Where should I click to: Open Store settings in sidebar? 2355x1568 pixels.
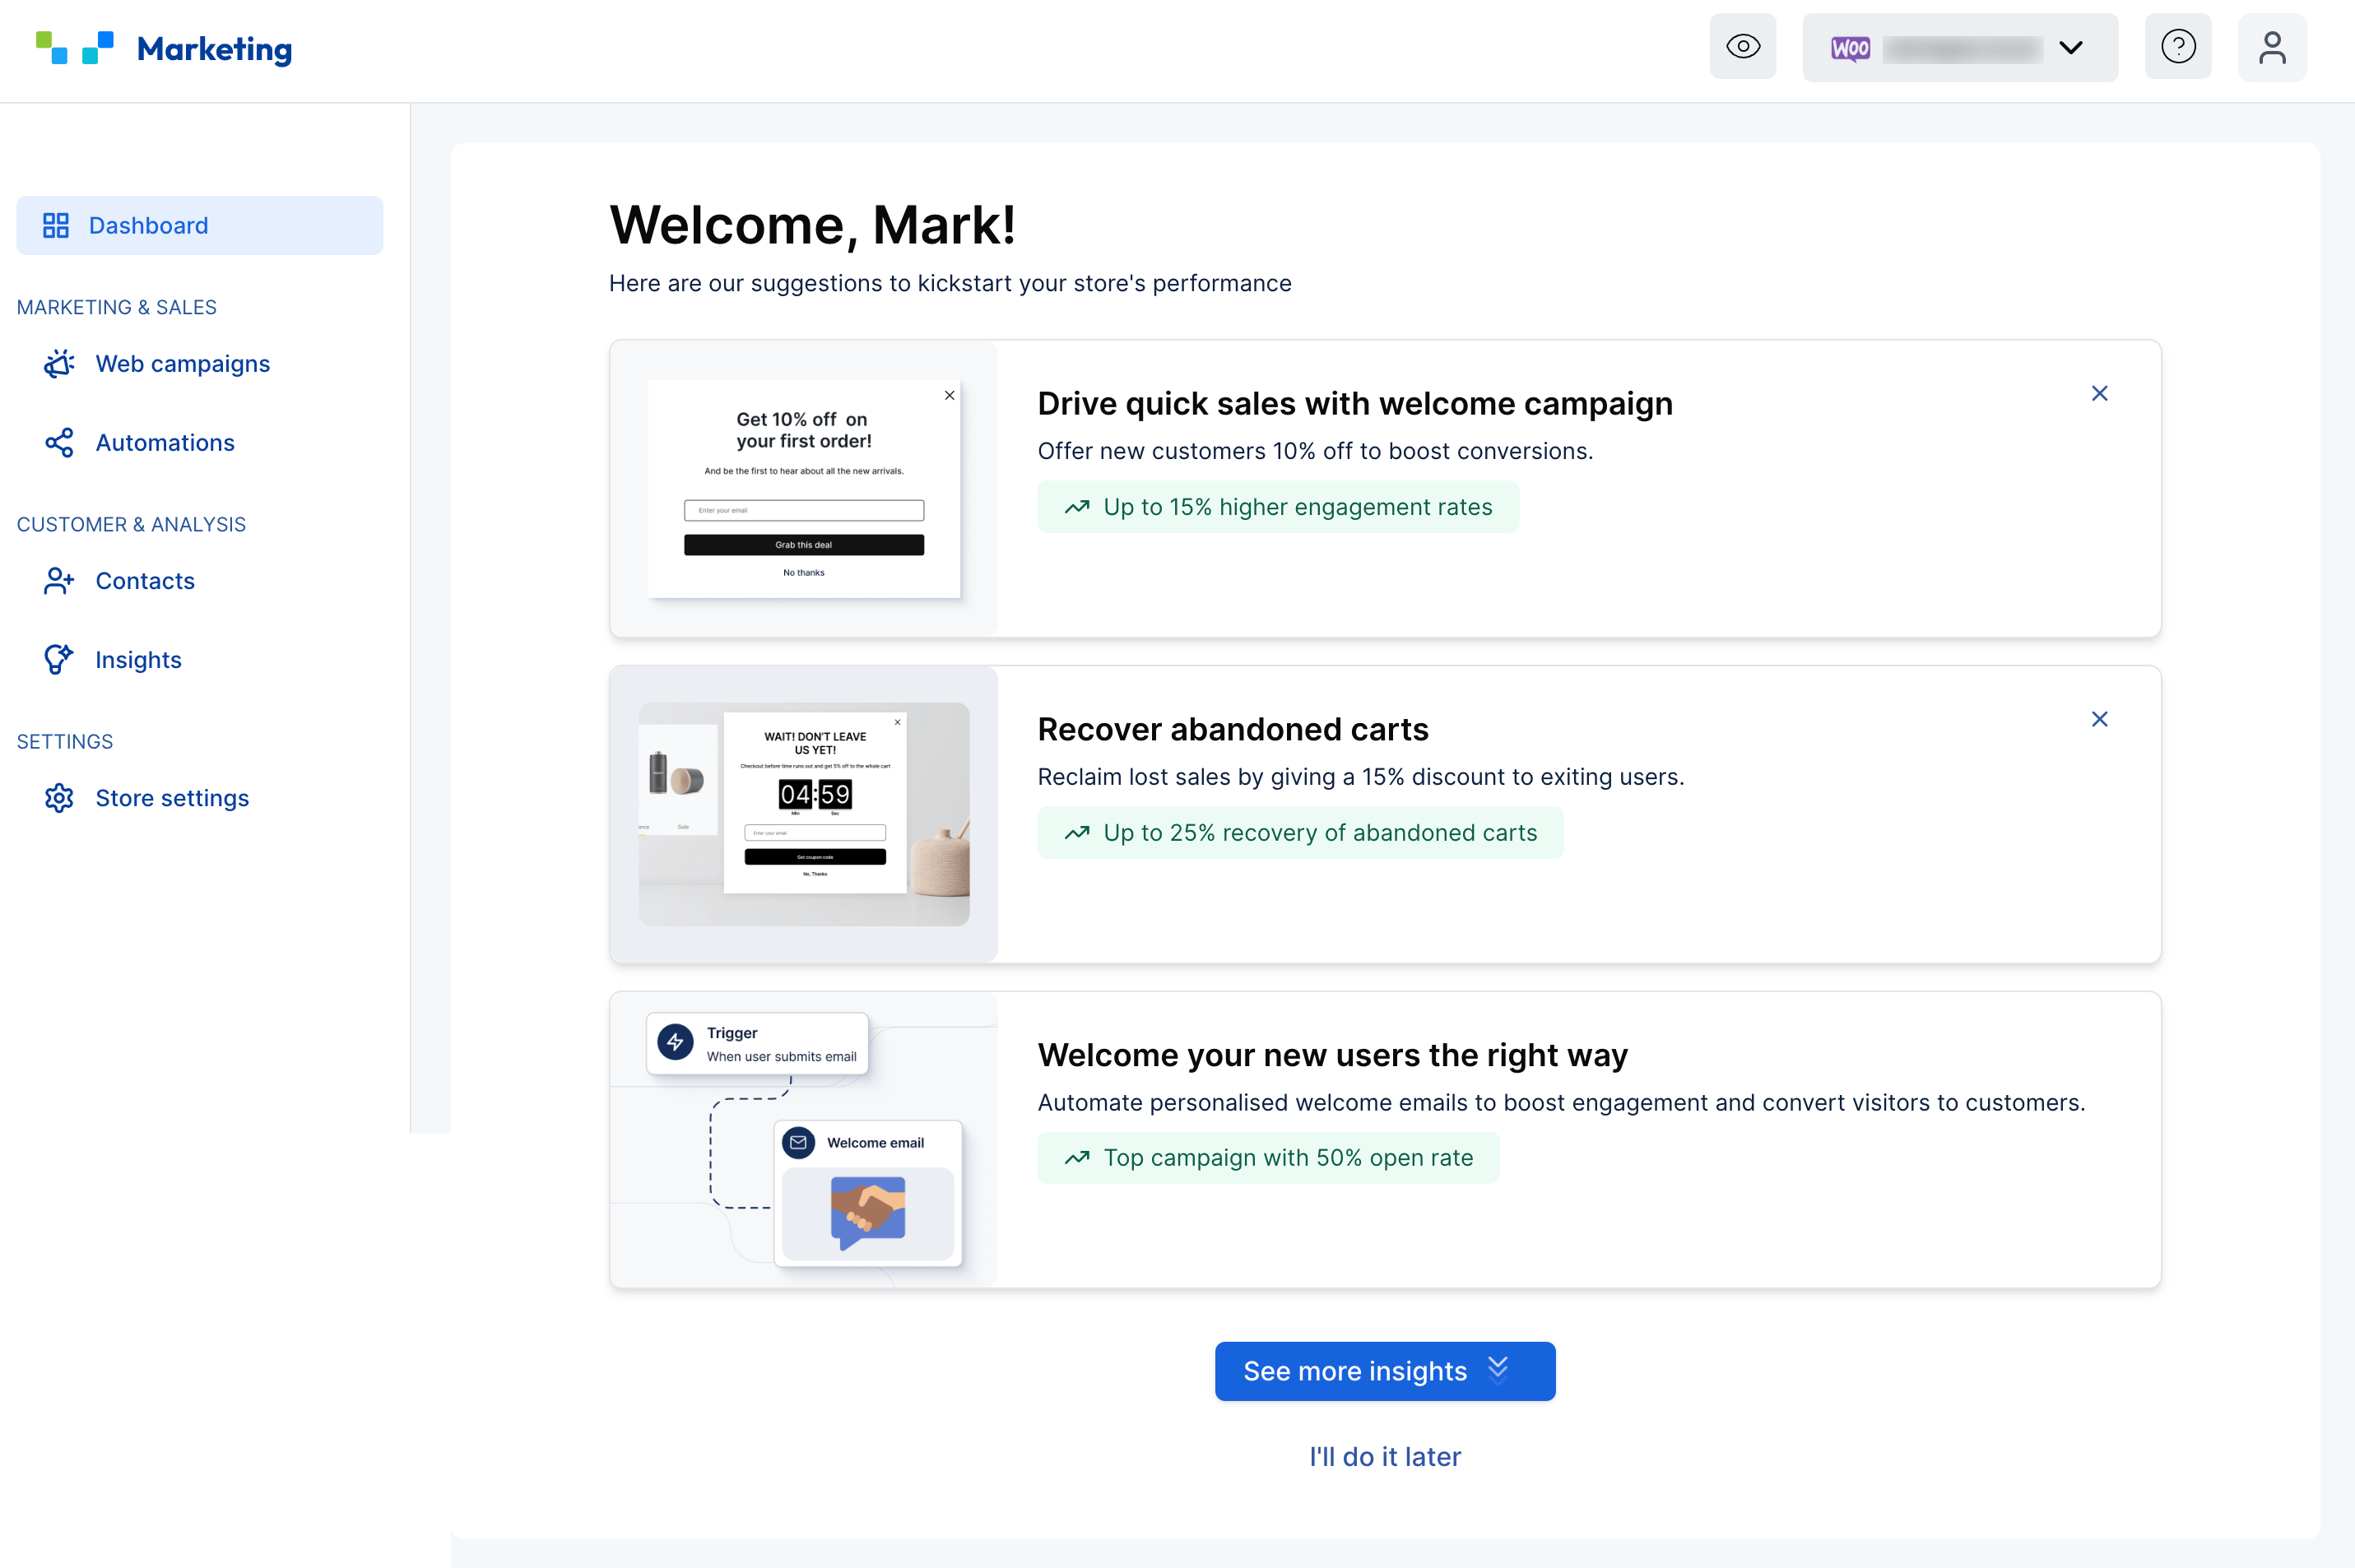[x=172, y=797]
